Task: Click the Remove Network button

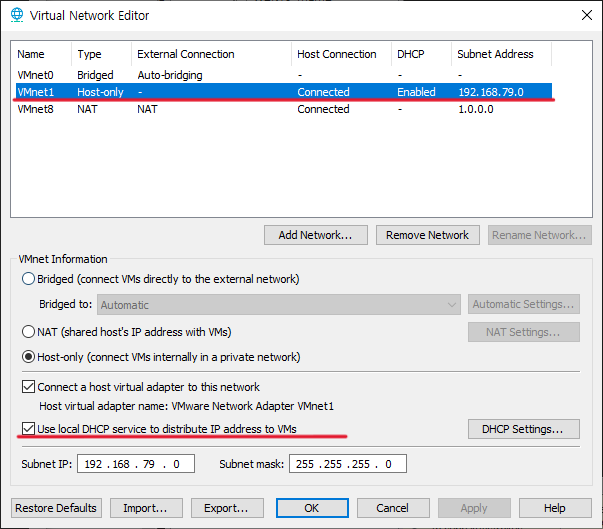Action: tap(428, 235)
